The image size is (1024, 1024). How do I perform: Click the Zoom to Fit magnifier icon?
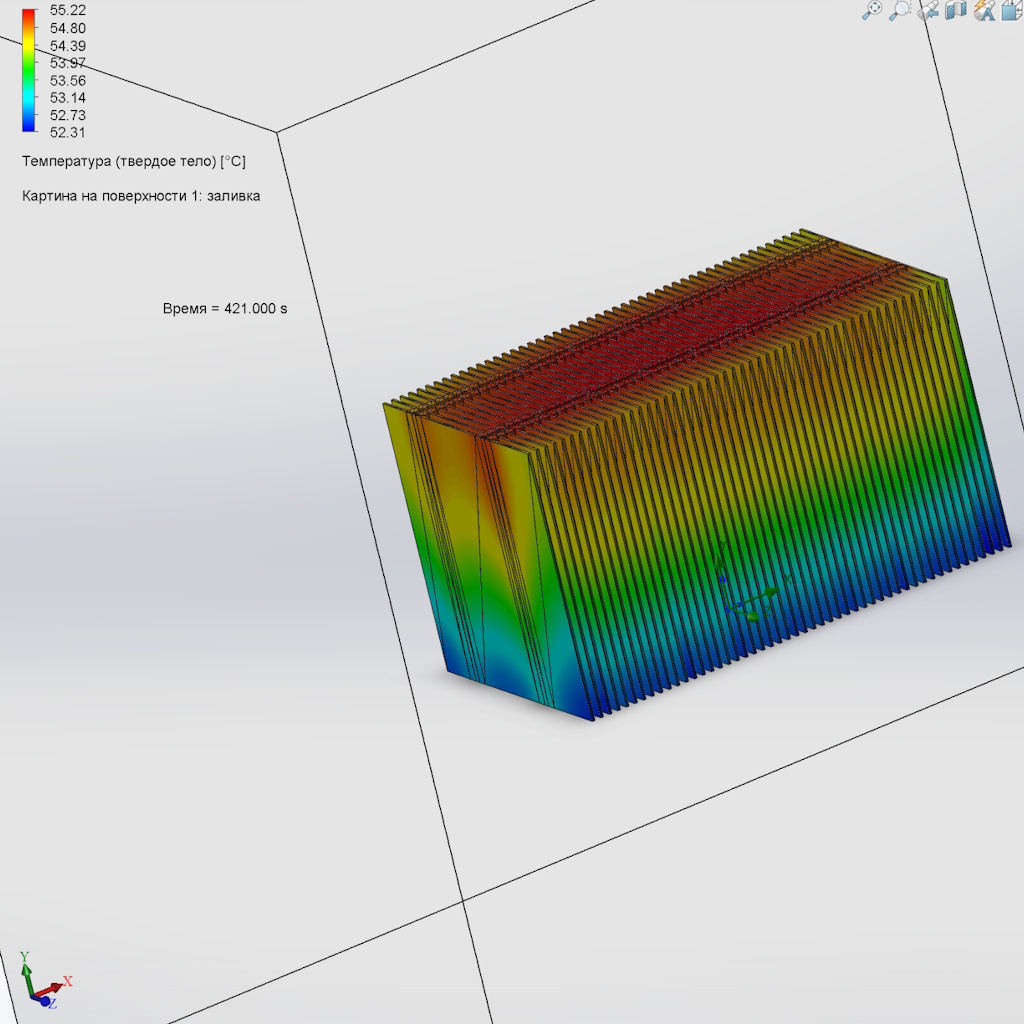click(872, 10)
